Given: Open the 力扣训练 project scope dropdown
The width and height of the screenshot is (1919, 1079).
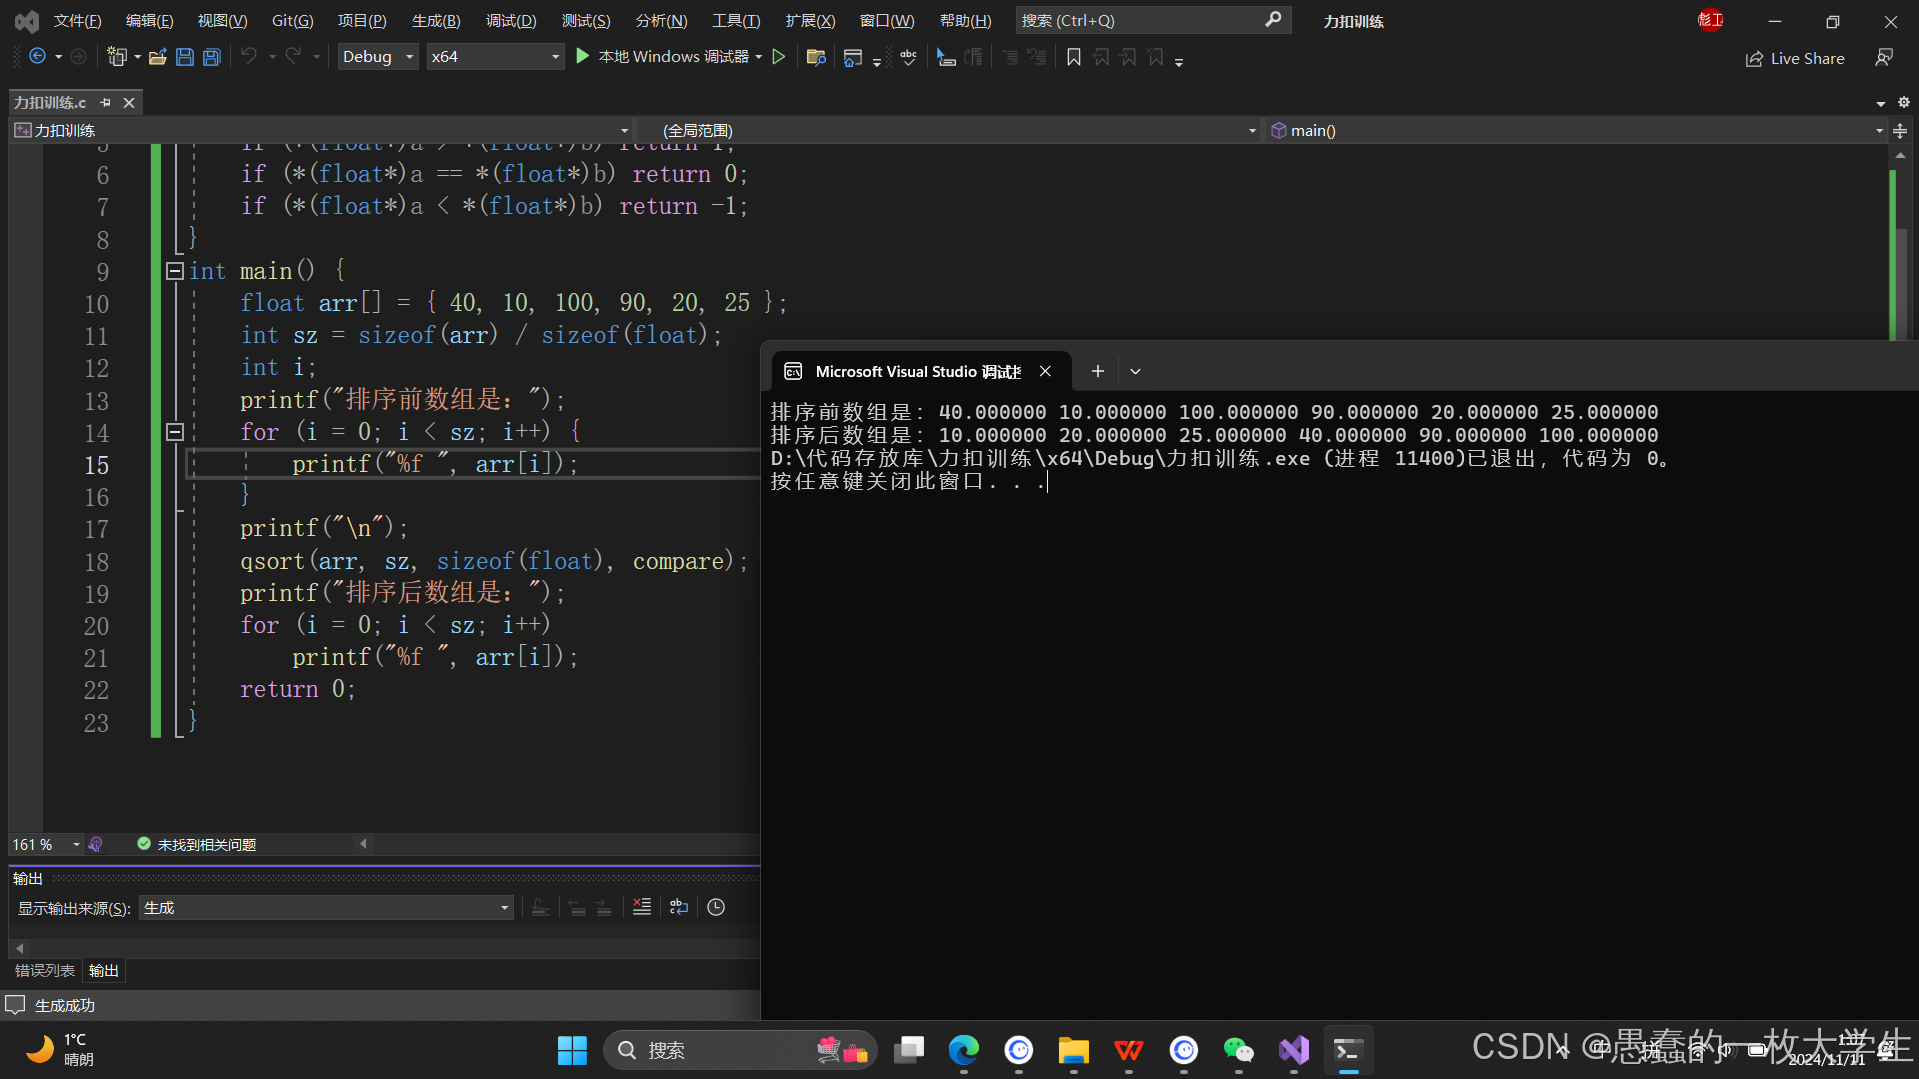Looking at the screenshot, I should click(321, 130).
